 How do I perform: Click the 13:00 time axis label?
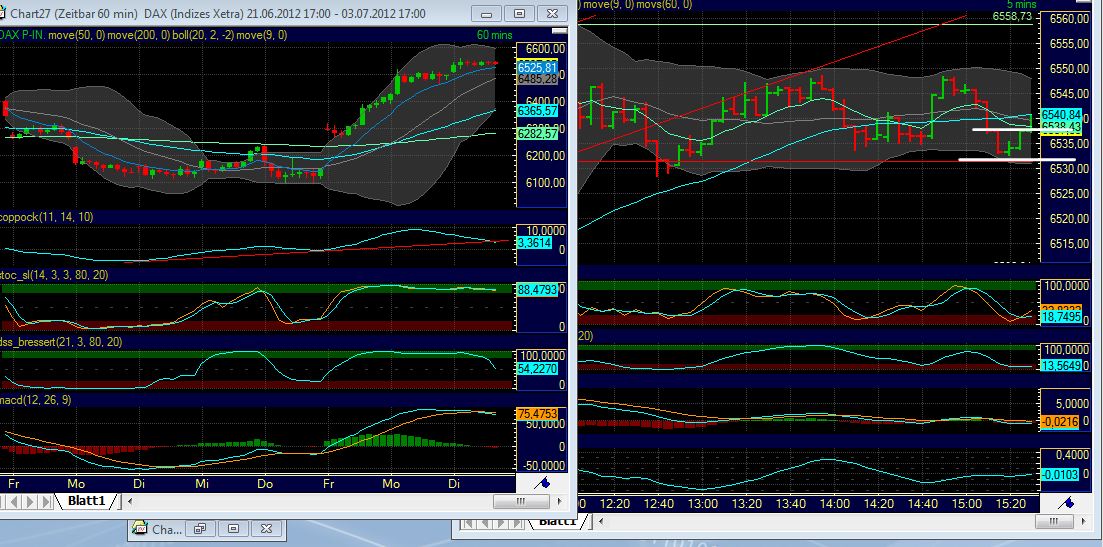pyautogui.click(x=703, y=503)
